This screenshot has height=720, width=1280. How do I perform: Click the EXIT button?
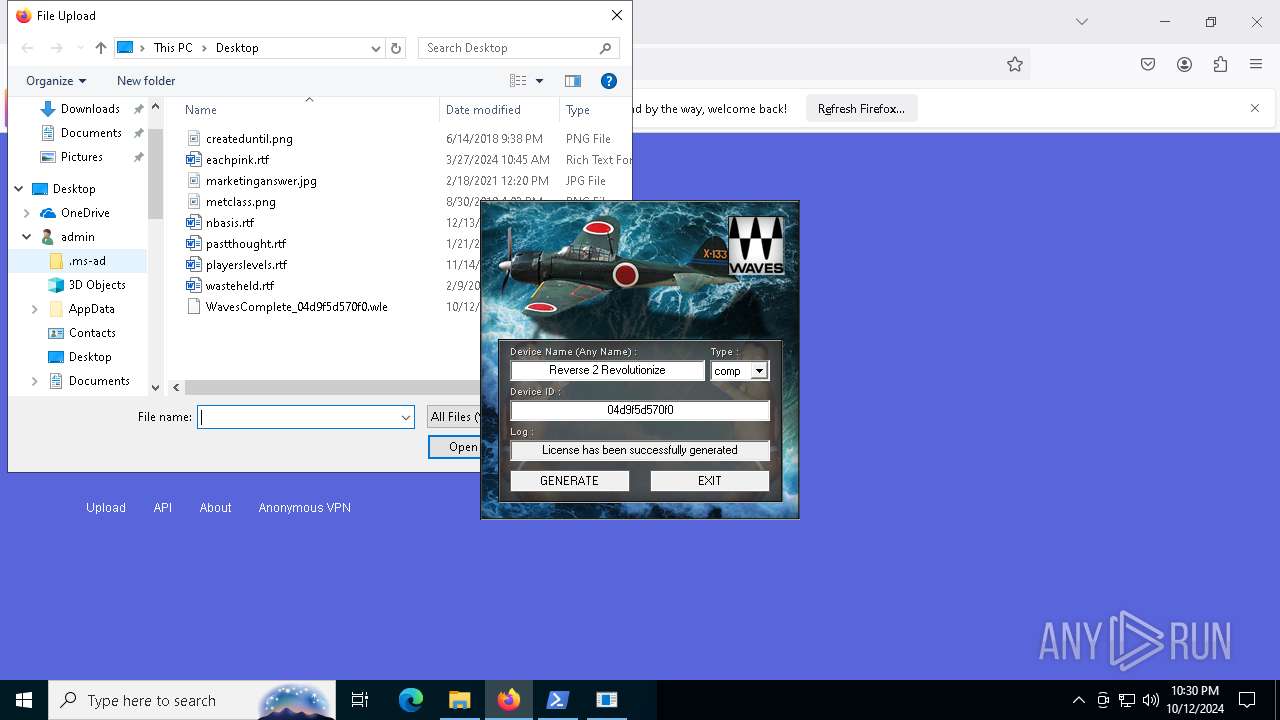710,481
